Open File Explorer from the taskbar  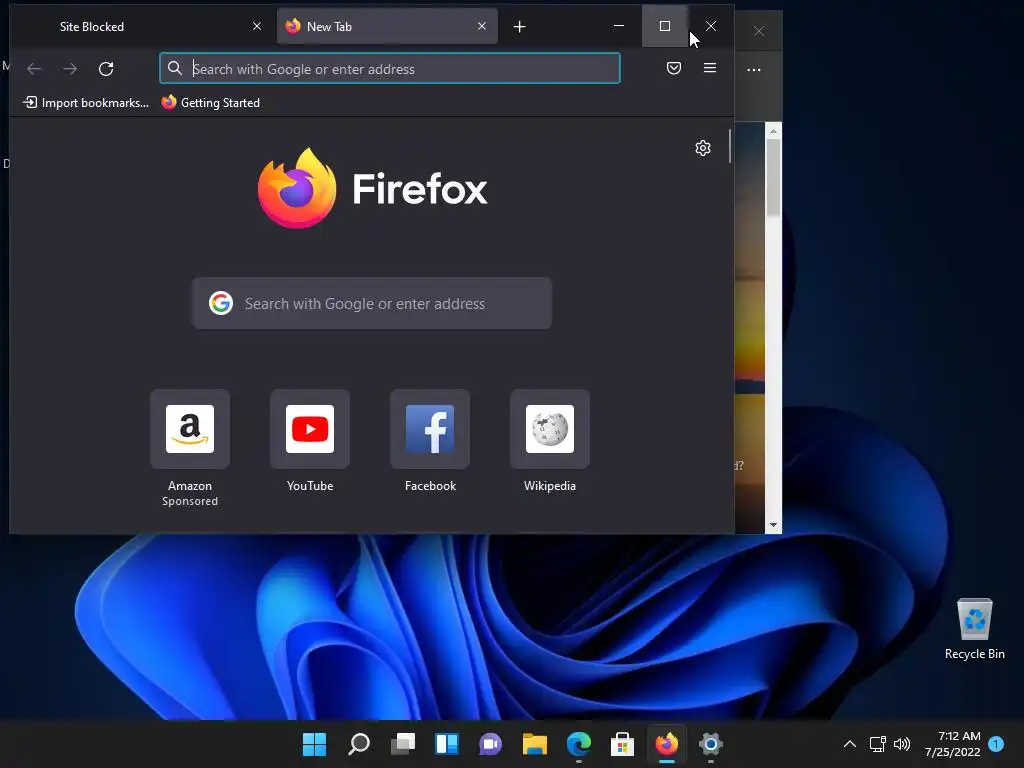[535, 744]
